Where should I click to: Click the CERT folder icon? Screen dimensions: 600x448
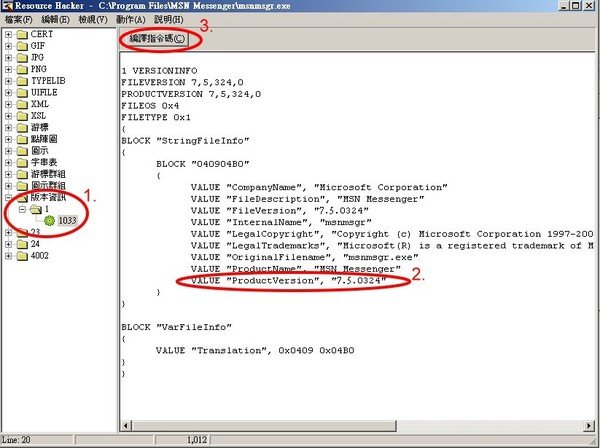click(22, 34)
